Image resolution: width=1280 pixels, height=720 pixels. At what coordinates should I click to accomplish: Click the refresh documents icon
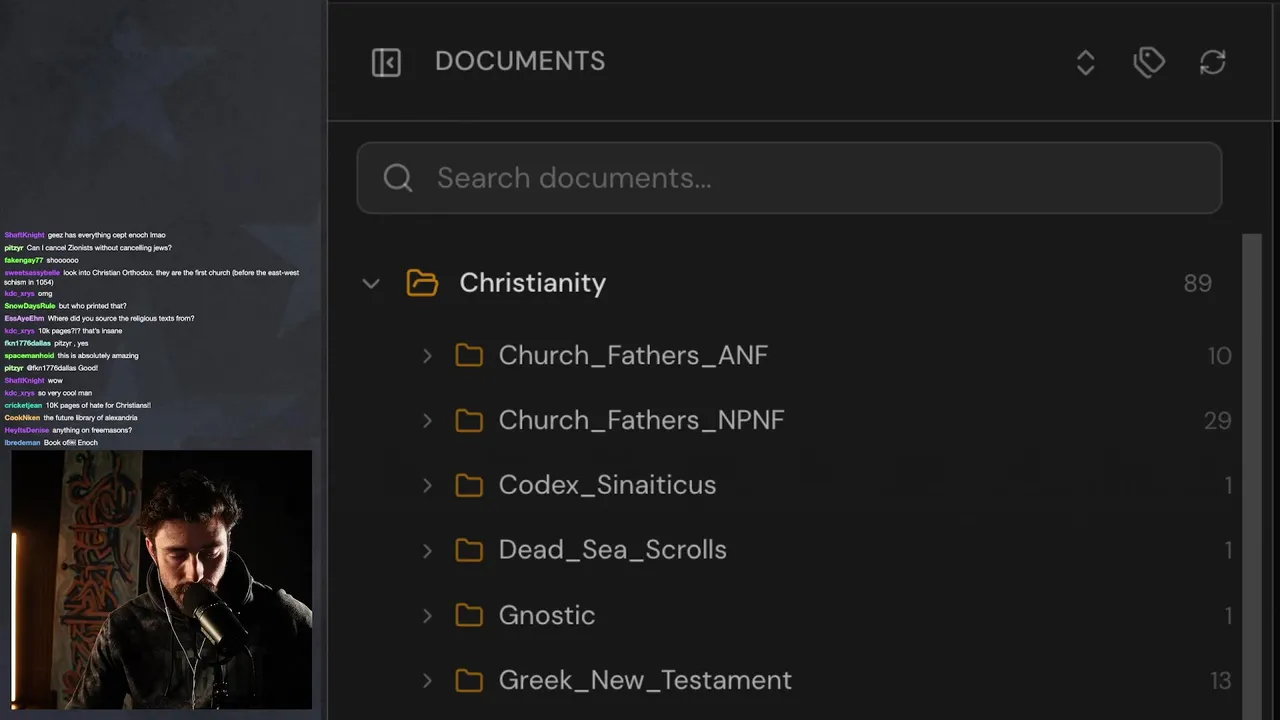coord(1212,62)
